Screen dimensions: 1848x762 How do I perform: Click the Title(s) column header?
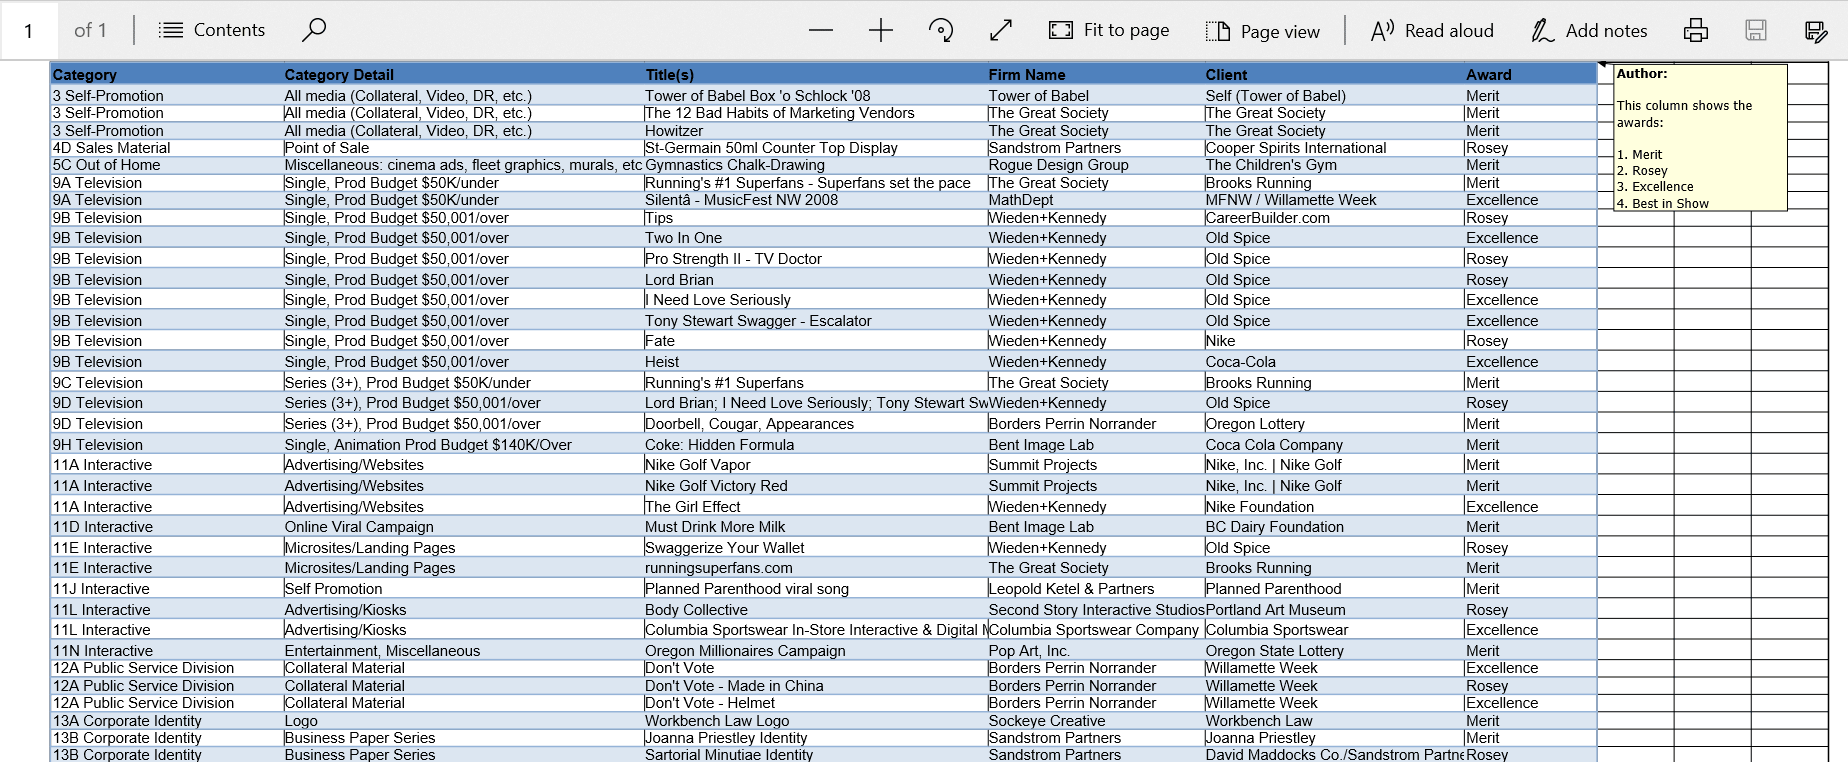670,75
